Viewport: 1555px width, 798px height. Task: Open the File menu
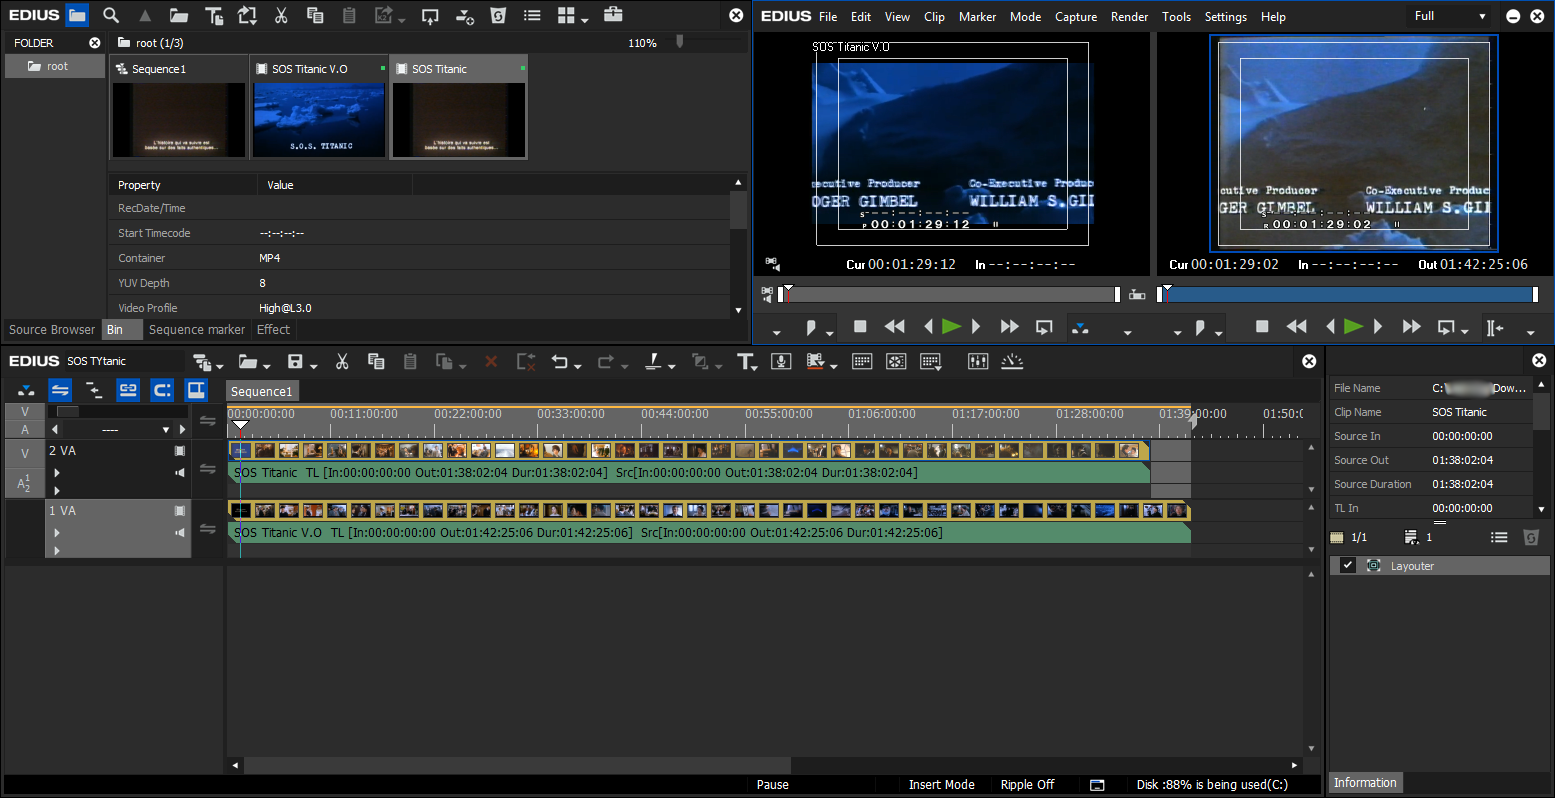click(828, 16)
